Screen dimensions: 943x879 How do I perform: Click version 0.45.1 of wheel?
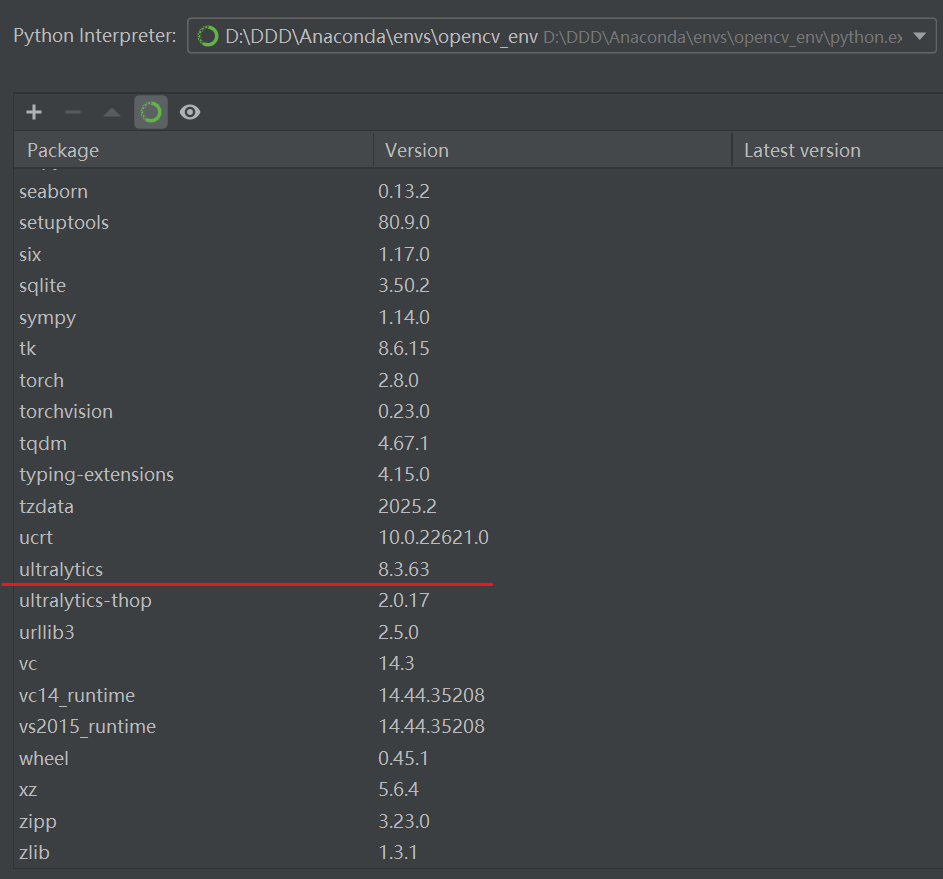403,758
